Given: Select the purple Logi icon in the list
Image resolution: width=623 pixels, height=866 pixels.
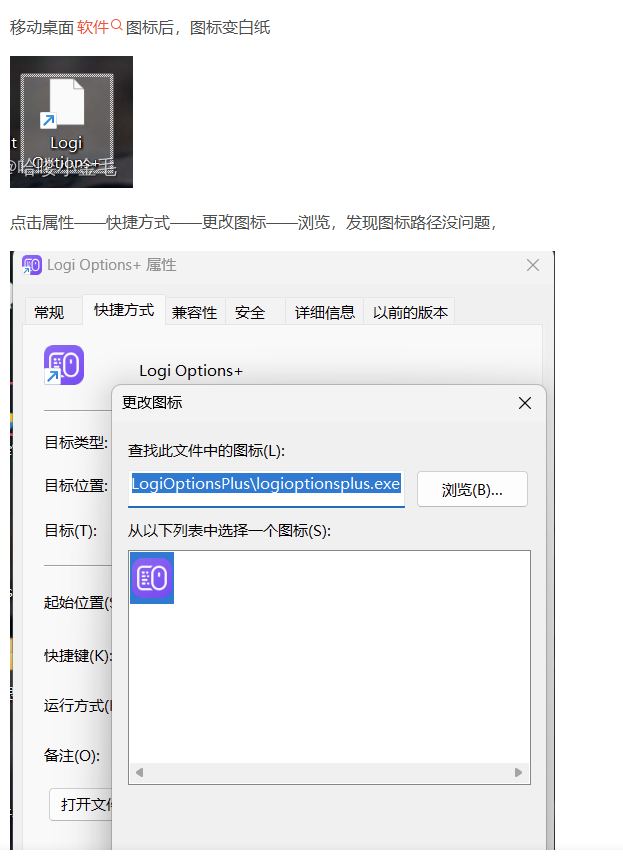Looking at the screenshot, I should [x=152, y=578].
